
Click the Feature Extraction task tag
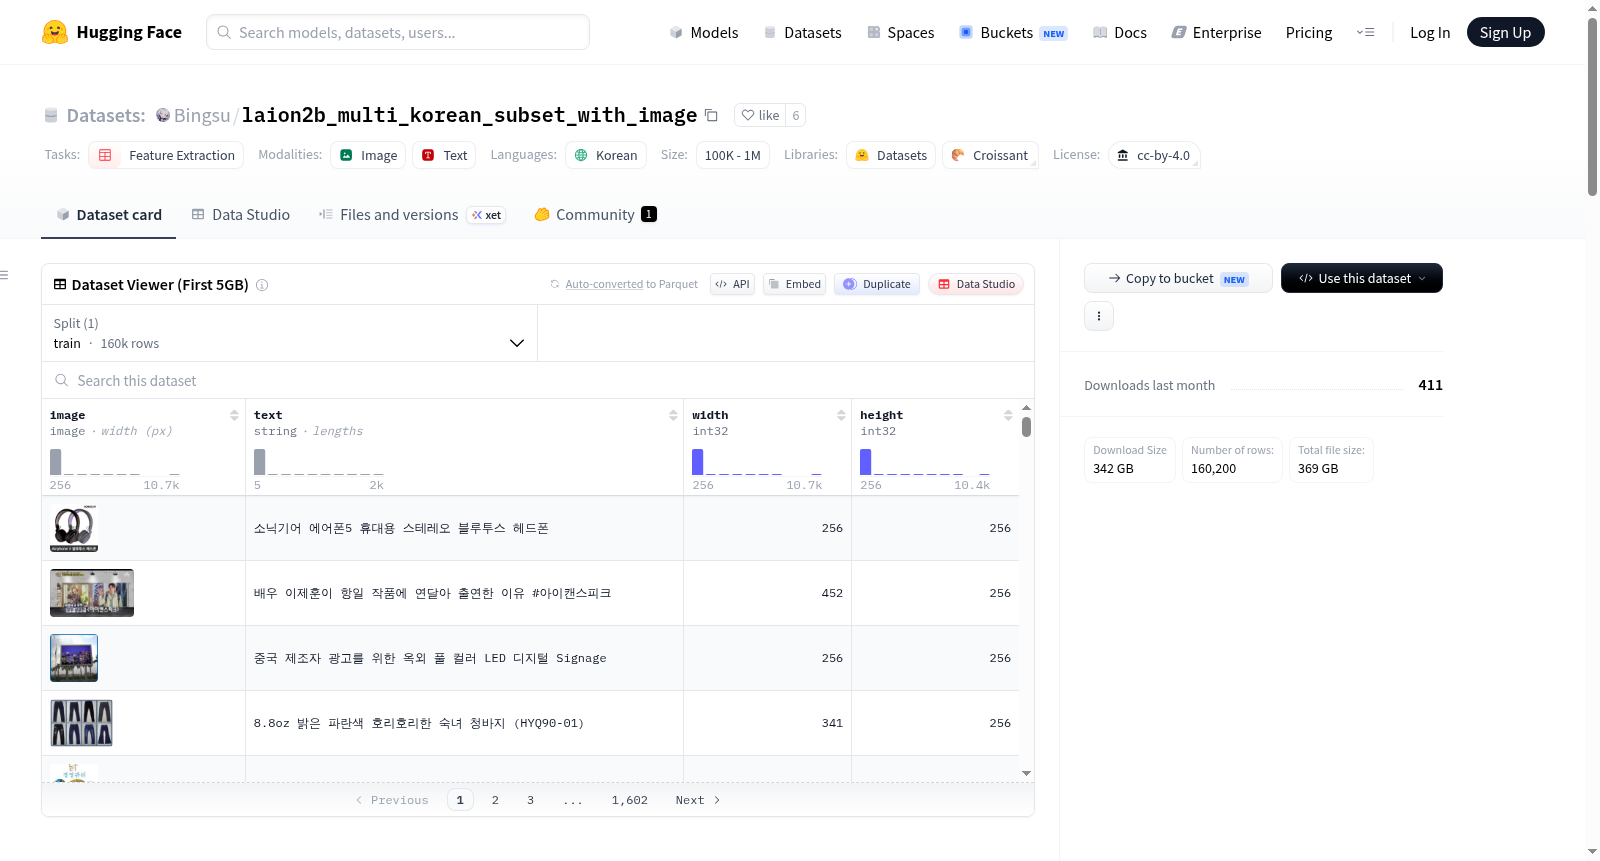click(166, 155)
